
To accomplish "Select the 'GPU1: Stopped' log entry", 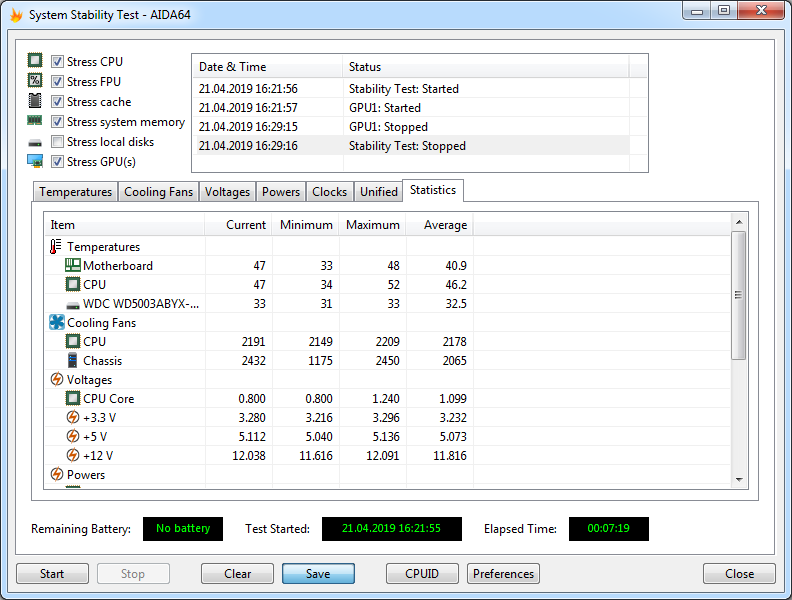I will (412, 127).
